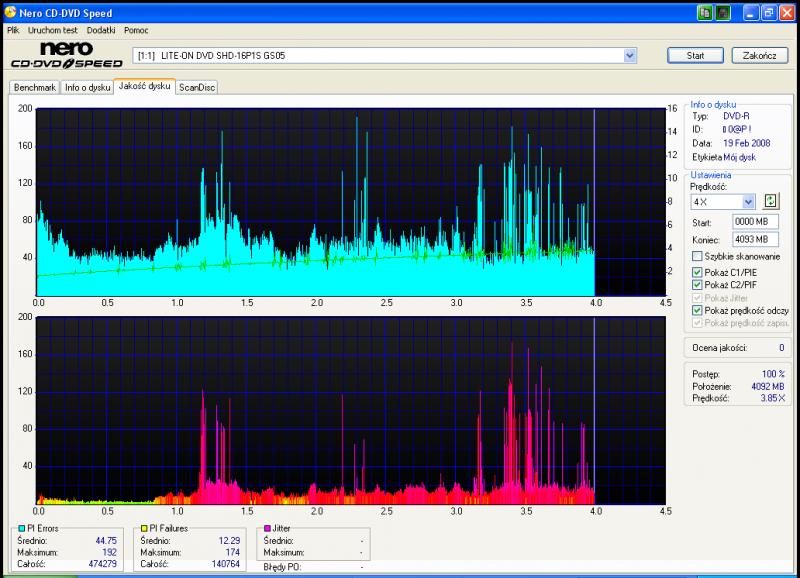800x578 pixels.
Task: Click the Prędkość value 3.85 X
Action: coord(772,398)
